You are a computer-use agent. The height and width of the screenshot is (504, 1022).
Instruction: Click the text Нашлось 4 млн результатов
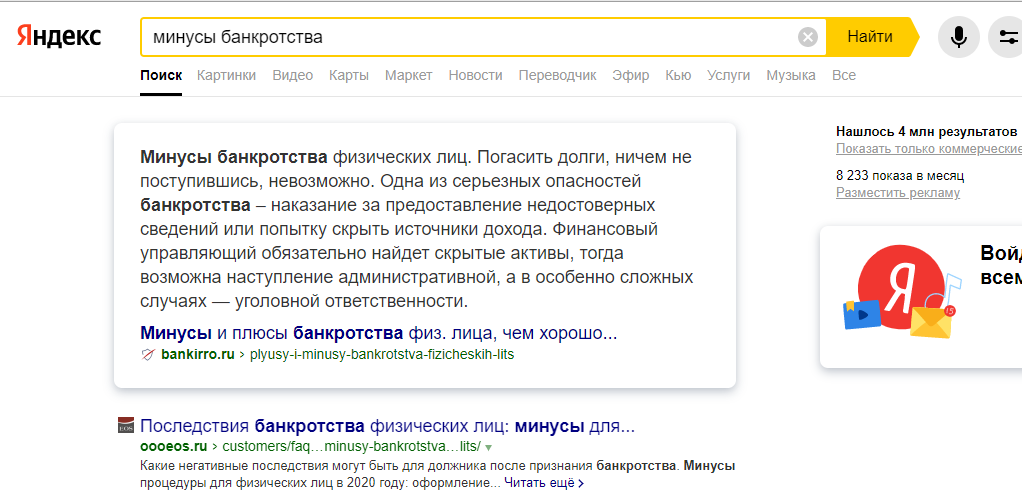pyautogui.click(x=926, y=131)
